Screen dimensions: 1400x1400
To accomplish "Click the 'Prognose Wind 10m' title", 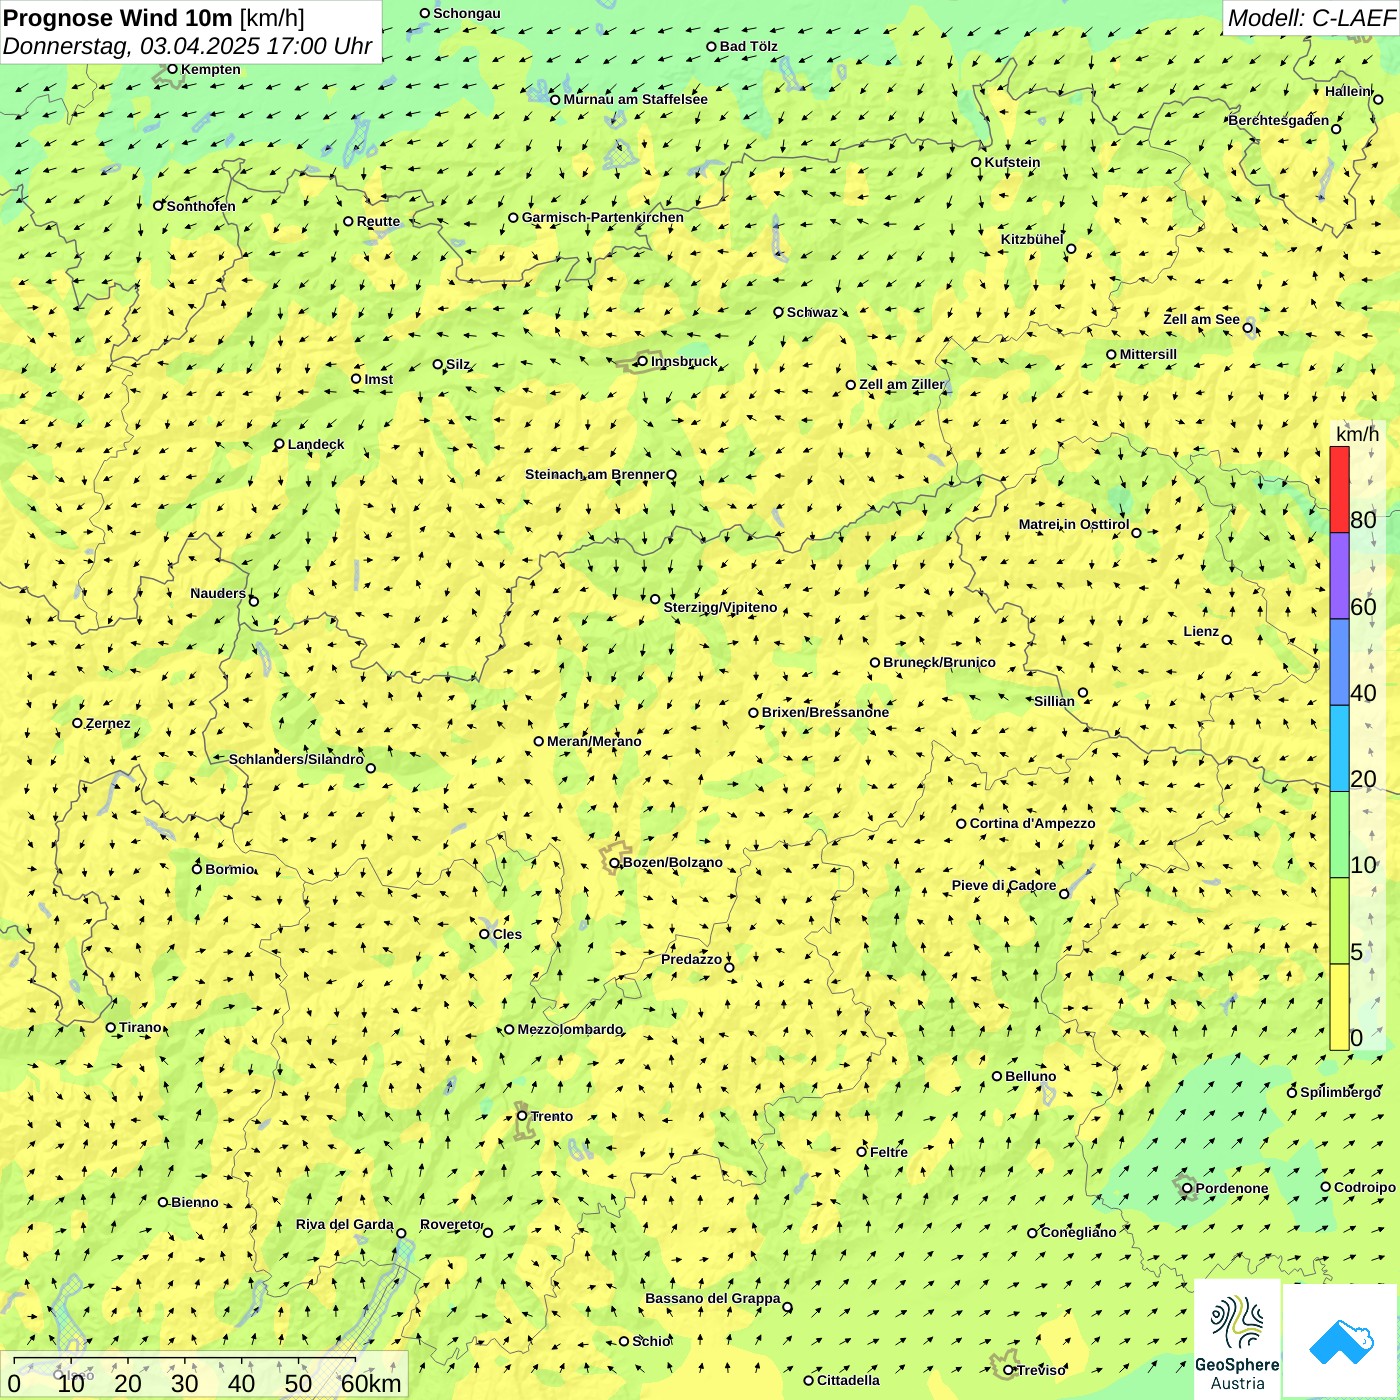I will point(118,17).
